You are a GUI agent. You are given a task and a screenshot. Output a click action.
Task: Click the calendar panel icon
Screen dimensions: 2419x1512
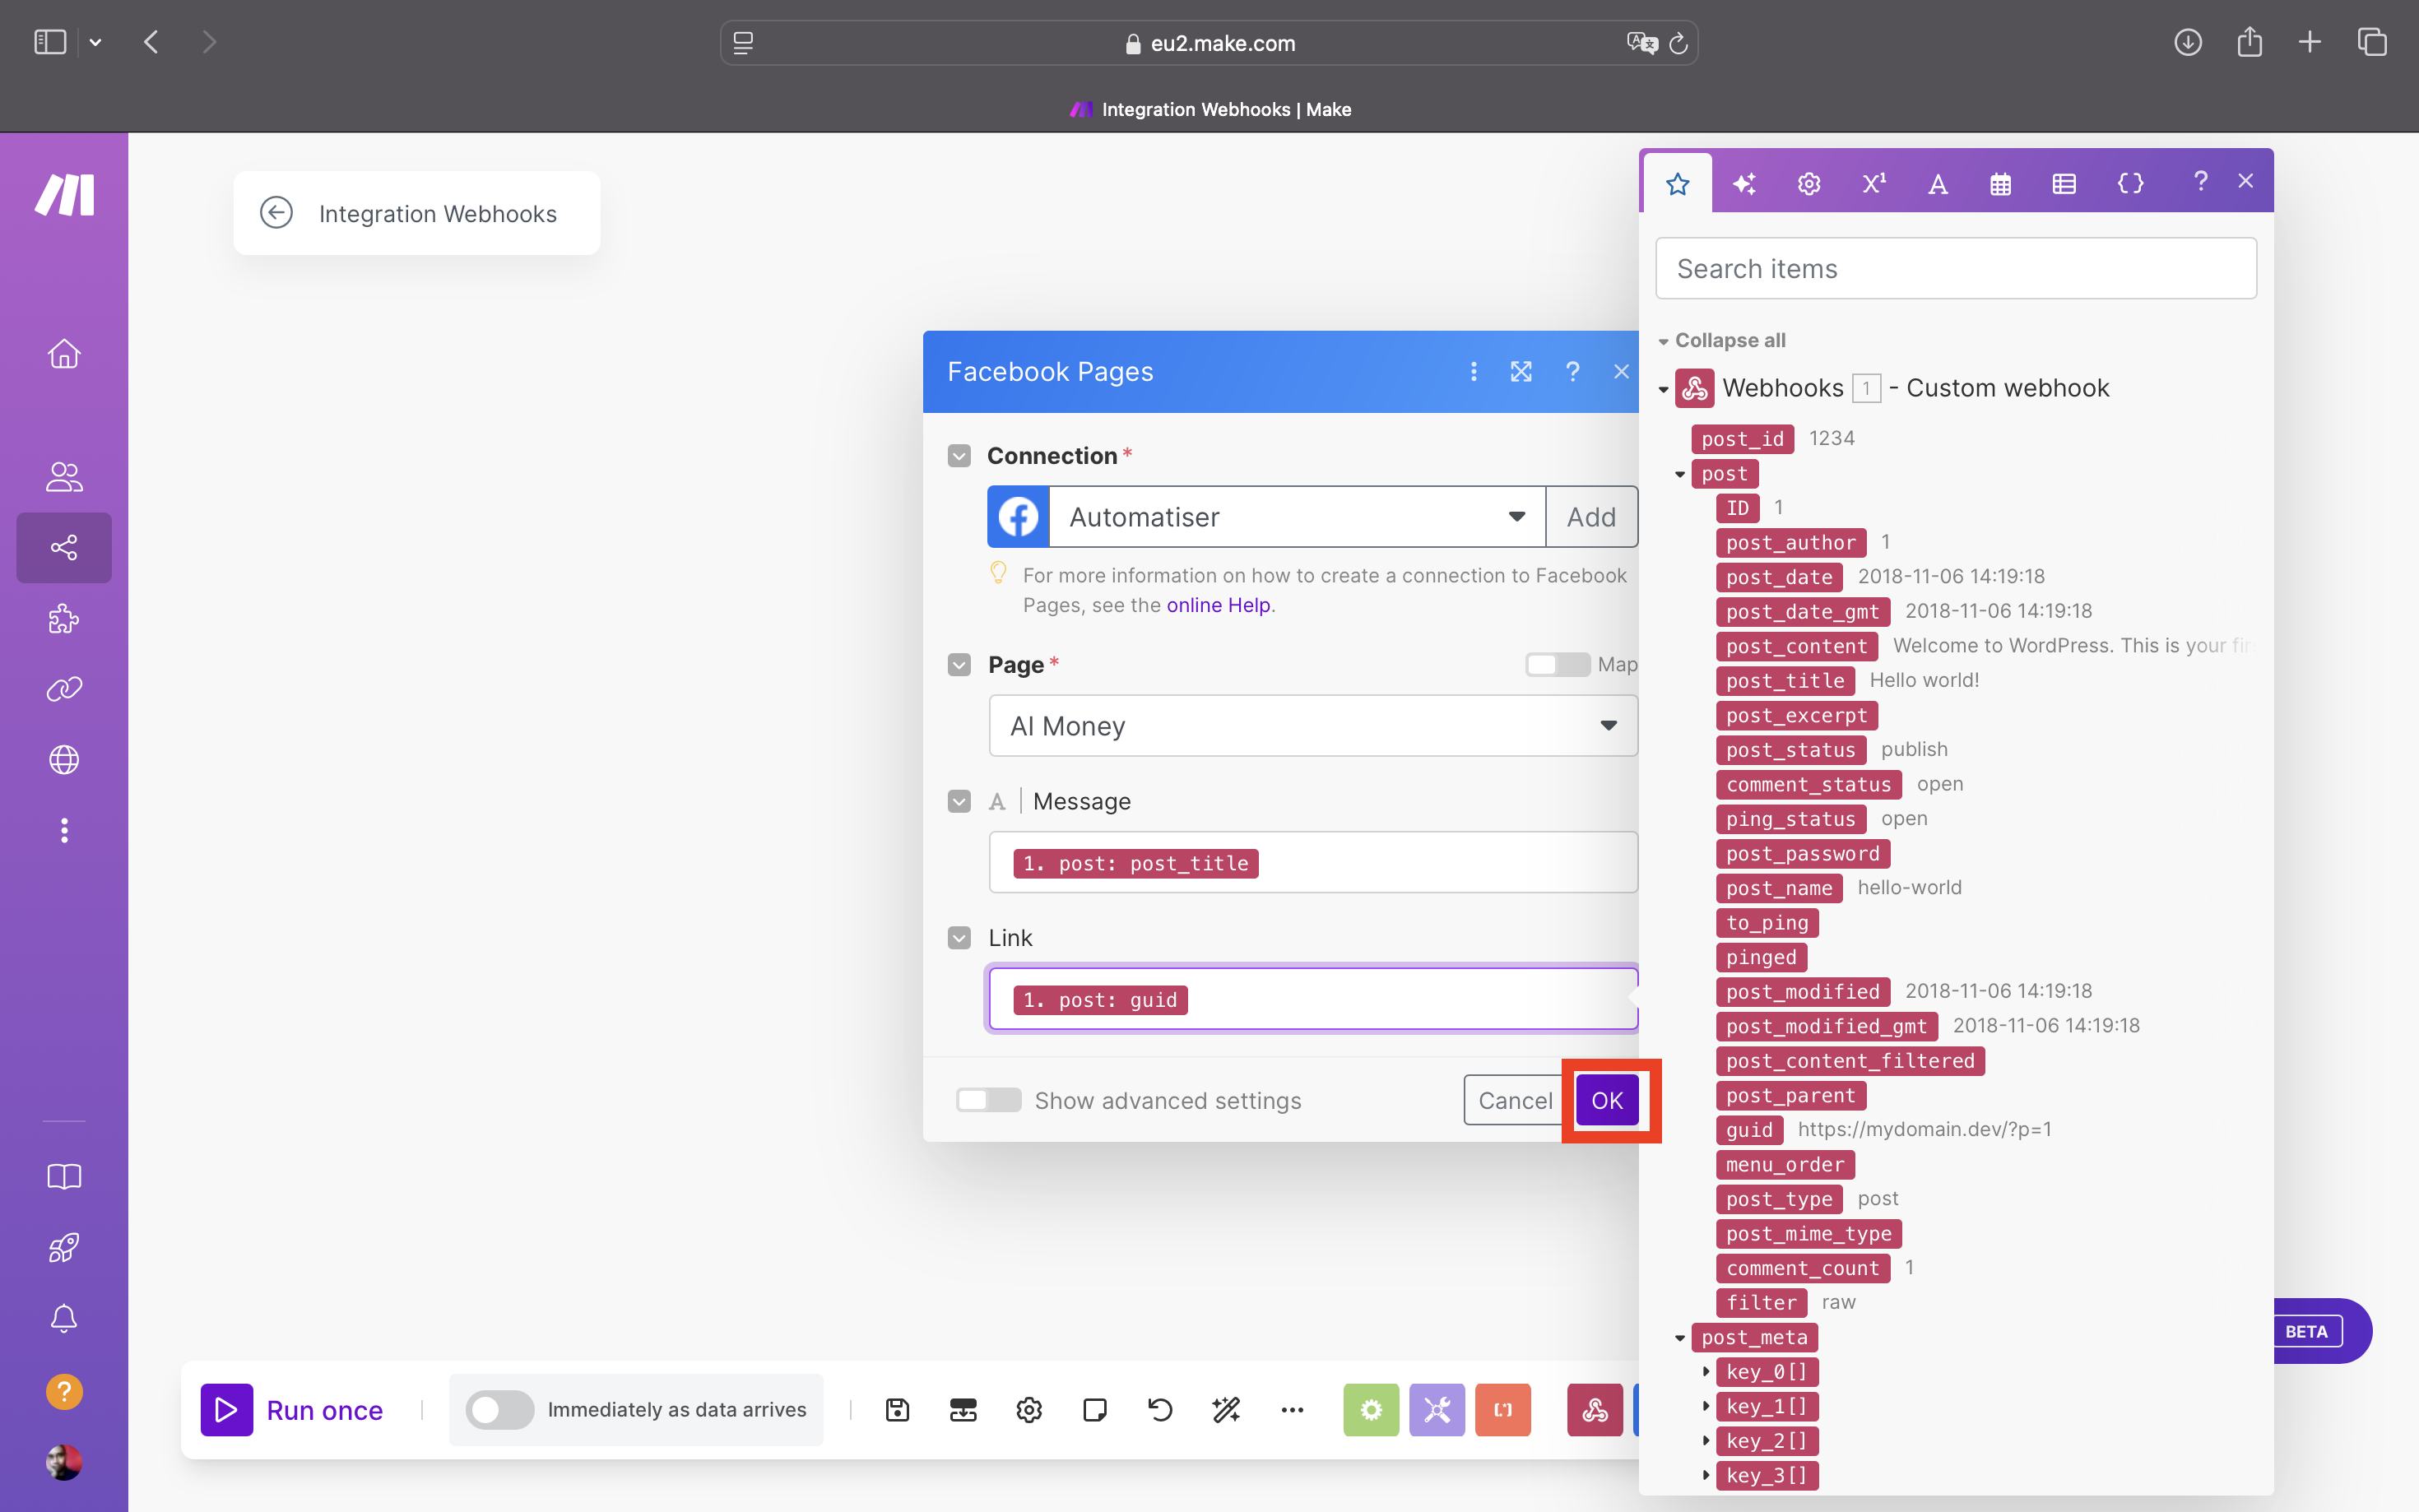click(x=1999, y=183)
